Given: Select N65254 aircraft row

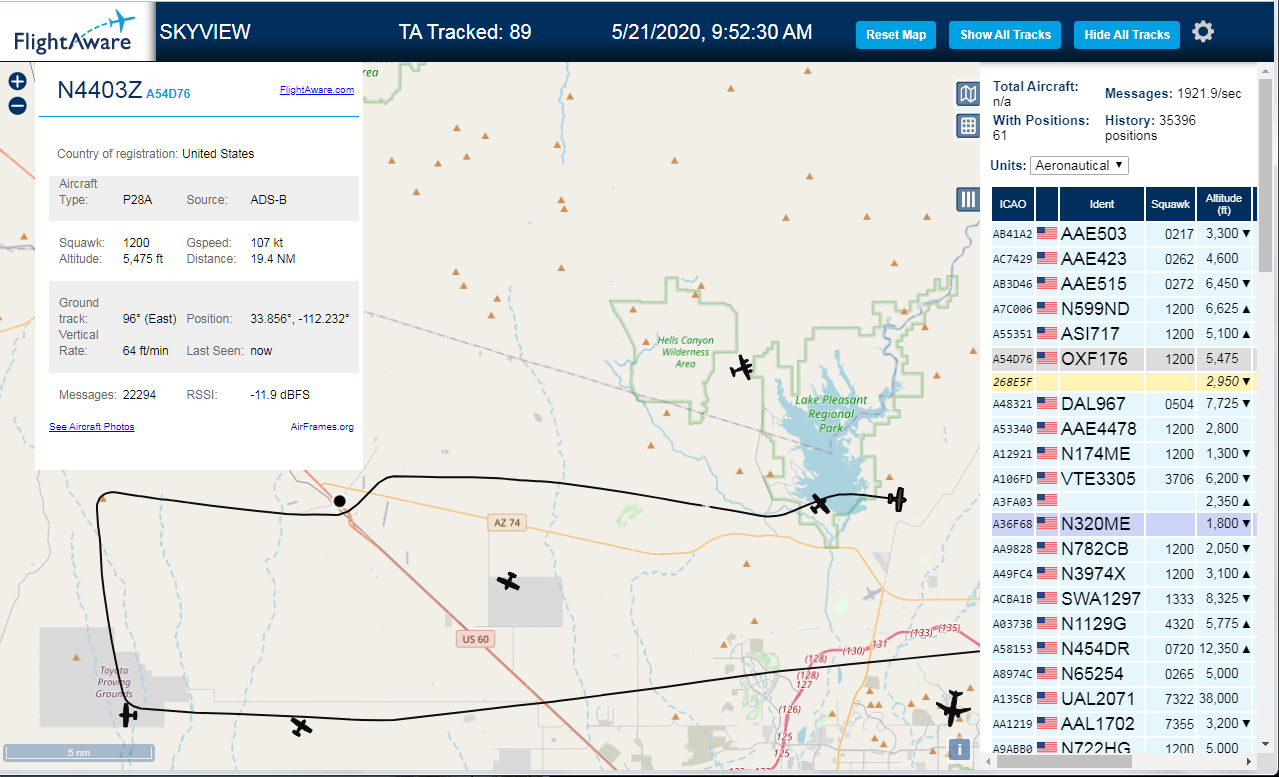Looking at the screenshot, I should click(x=1122, y=673).
